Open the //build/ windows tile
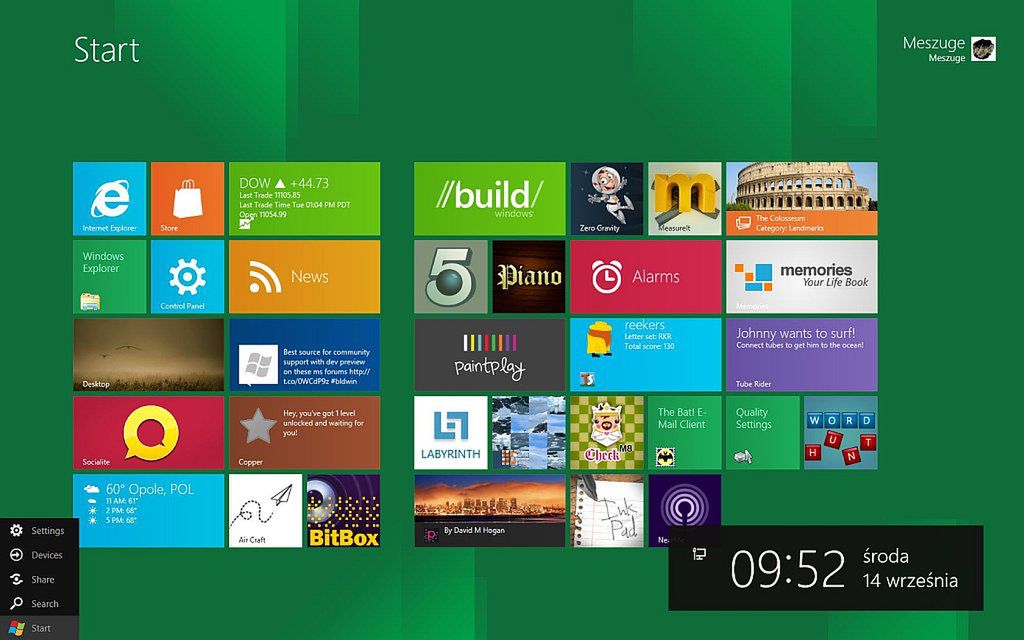1024x640 pixels. 490,199
